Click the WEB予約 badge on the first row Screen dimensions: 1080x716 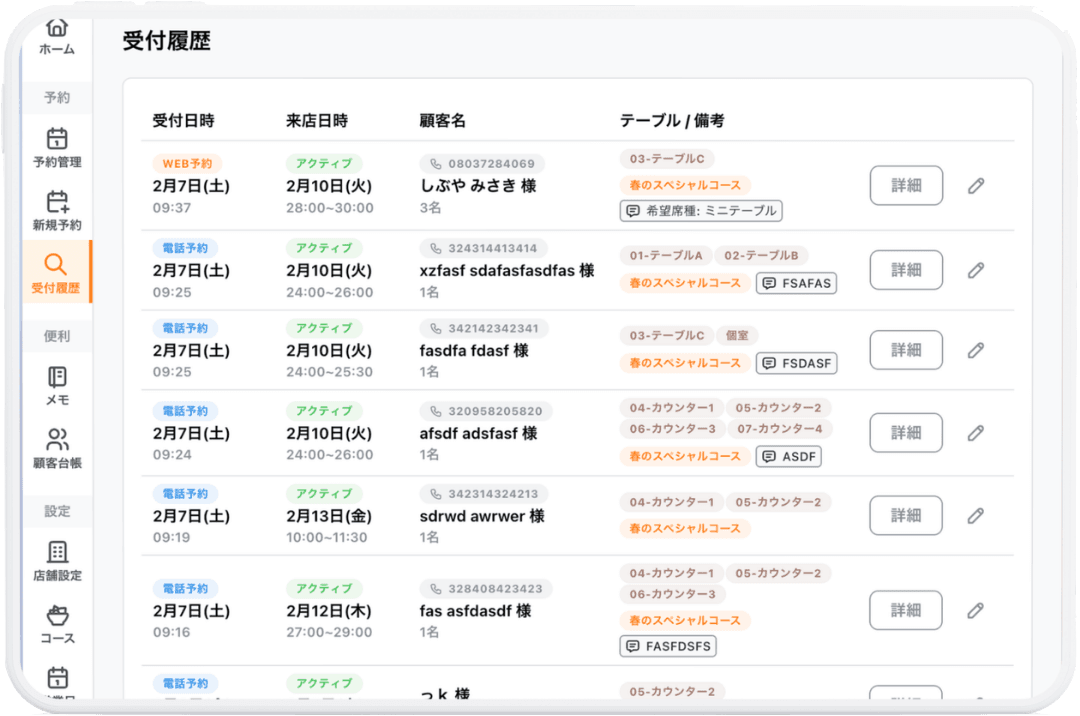[185, 164]
